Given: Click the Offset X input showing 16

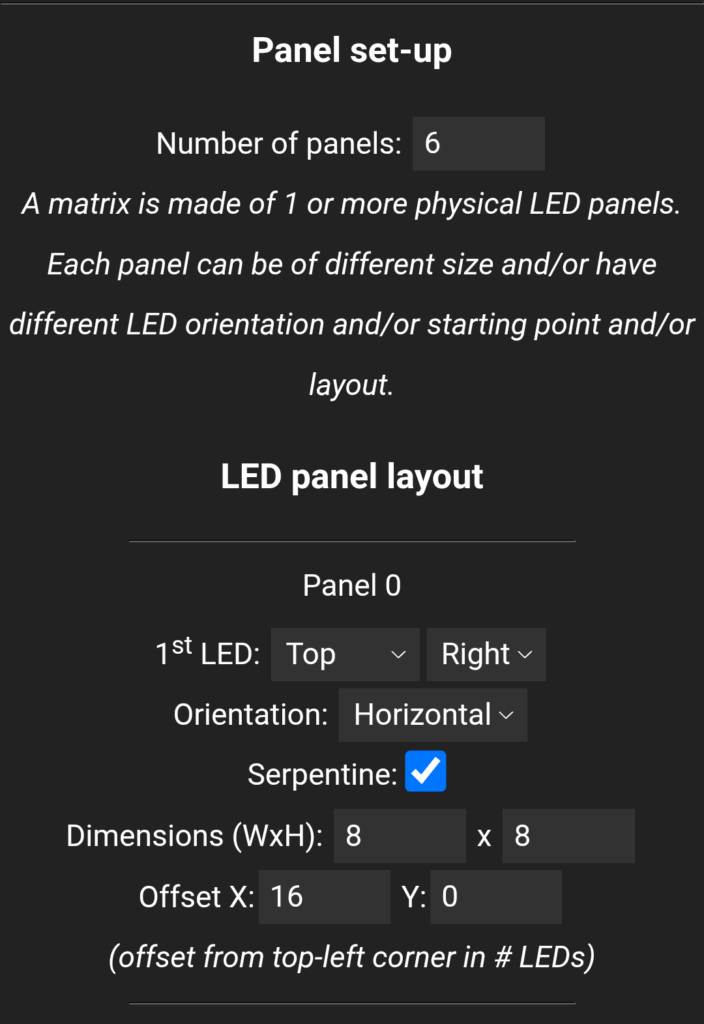Looking at the screenshot, I should point(325,897).
